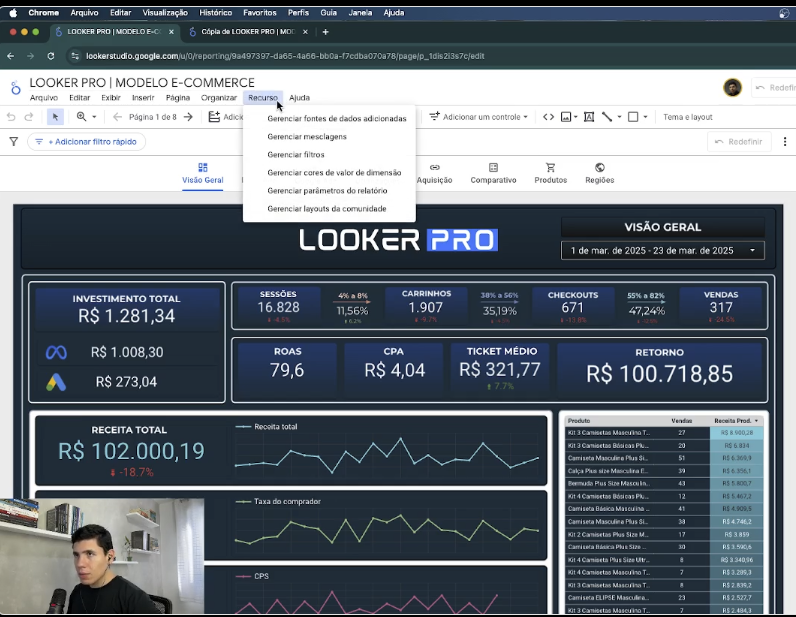This screenshot has height=617, width=796.
Task: Open a new browser tab
Action: coord(325,31)
